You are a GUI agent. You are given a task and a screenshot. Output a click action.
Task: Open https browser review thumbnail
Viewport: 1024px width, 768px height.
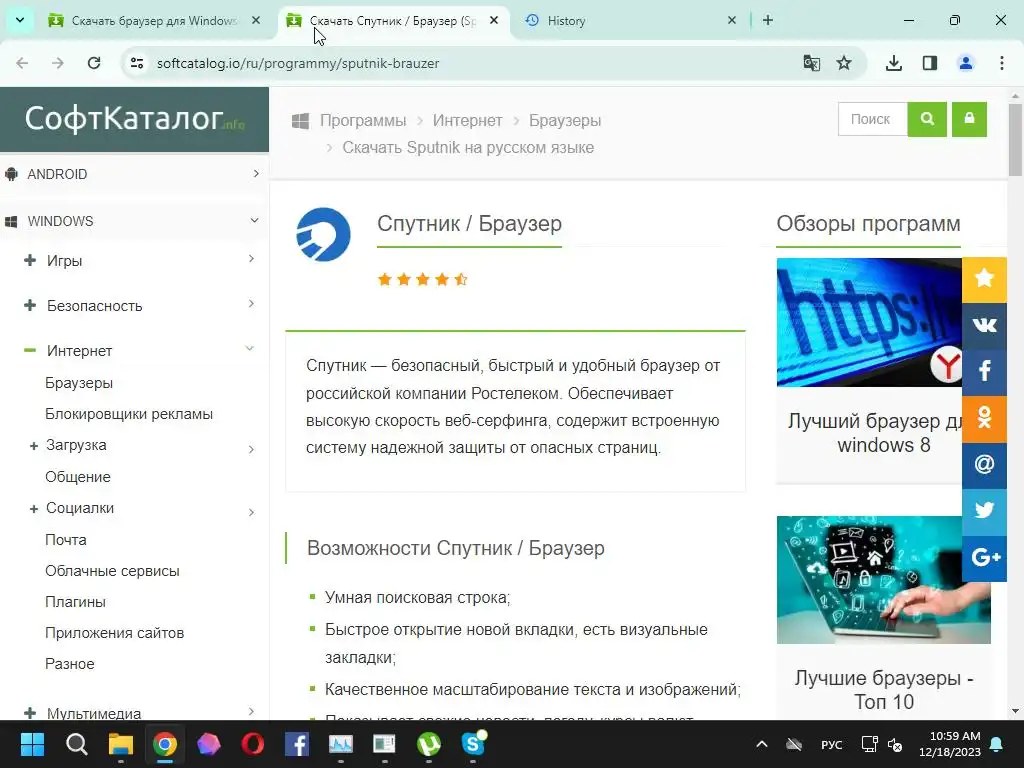click(869, 322)
